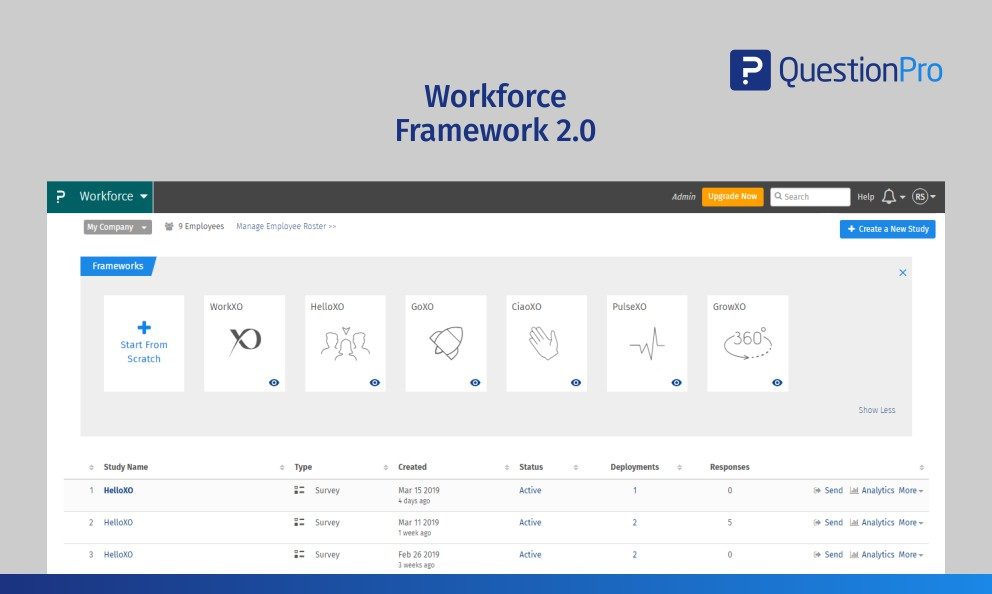Focus the Search input field
The width and height of the screenshot is (992, 594).
(x=810, y=197)
